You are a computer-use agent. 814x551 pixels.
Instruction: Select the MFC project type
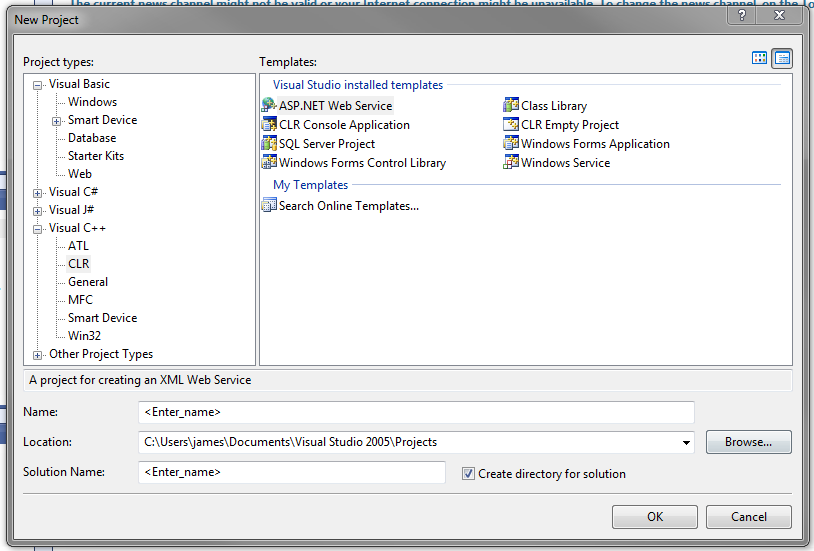80,300
